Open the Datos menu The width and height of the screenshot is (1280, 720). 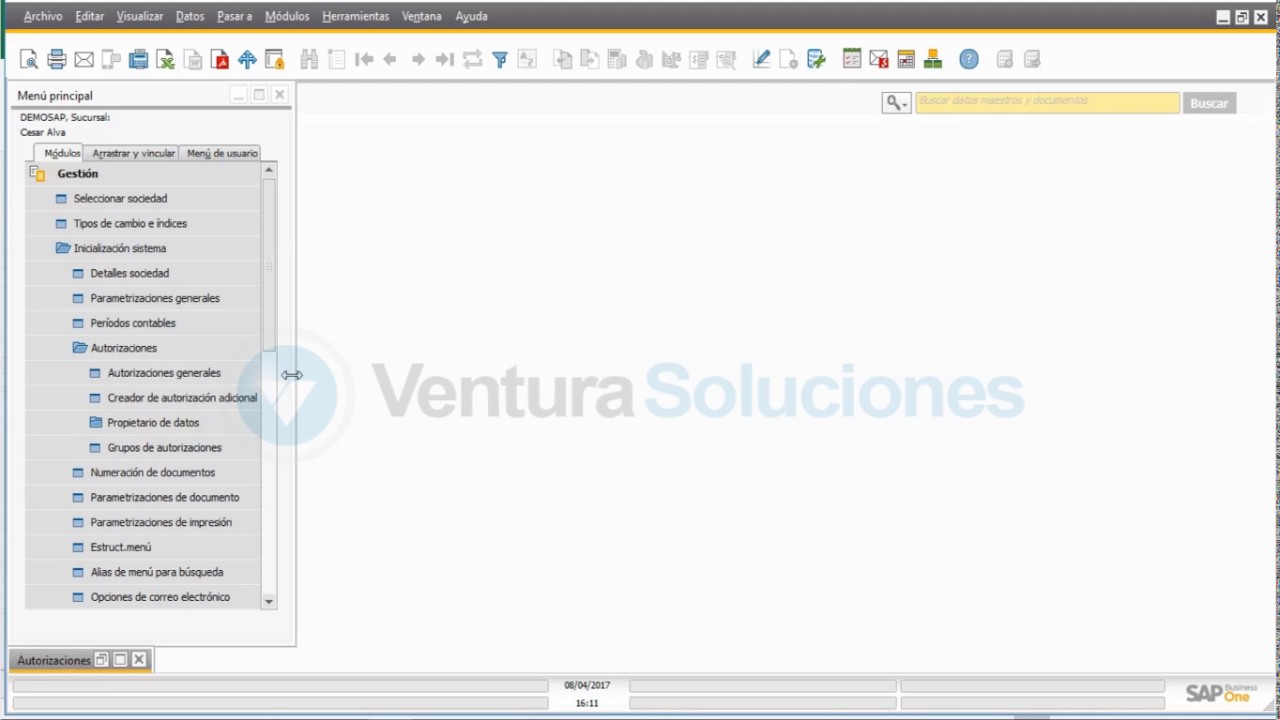click(x=190, y=17)
